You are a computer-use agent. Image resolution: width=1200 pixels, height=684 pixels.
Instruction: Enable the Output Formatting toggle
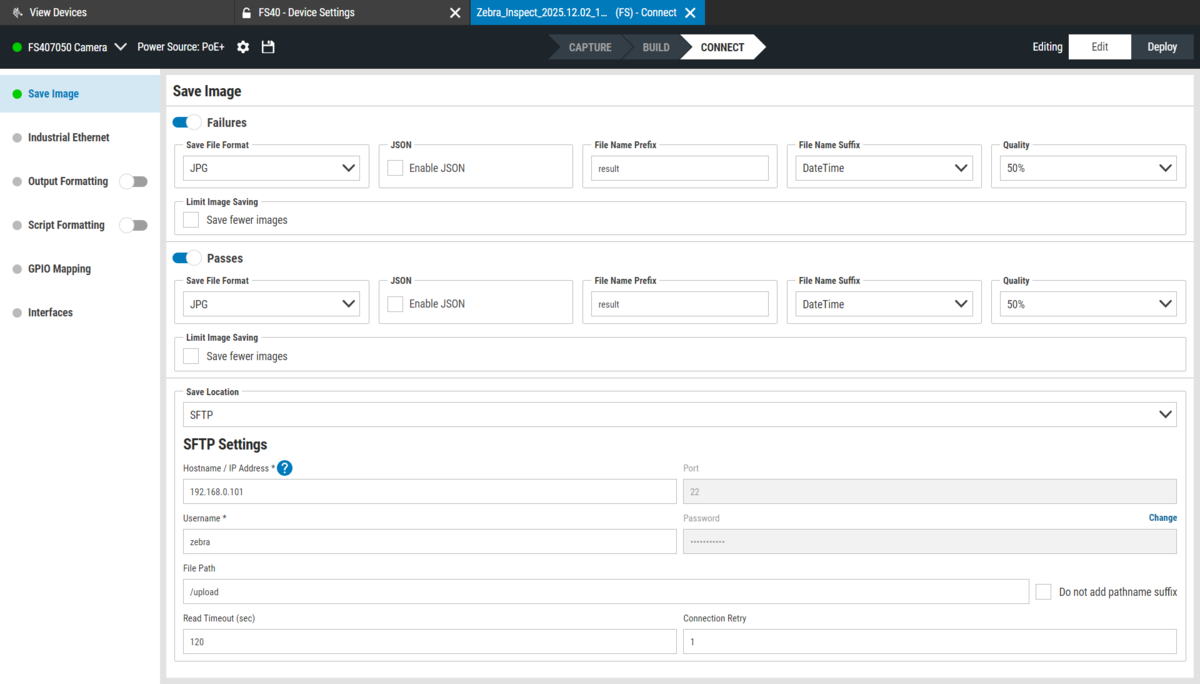coord(133,181)
